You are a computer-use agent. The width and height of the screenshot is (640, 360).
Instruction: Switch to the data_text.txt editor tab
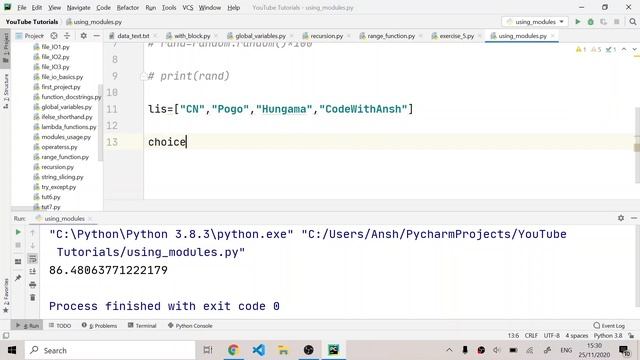click(x=133, y=36)
